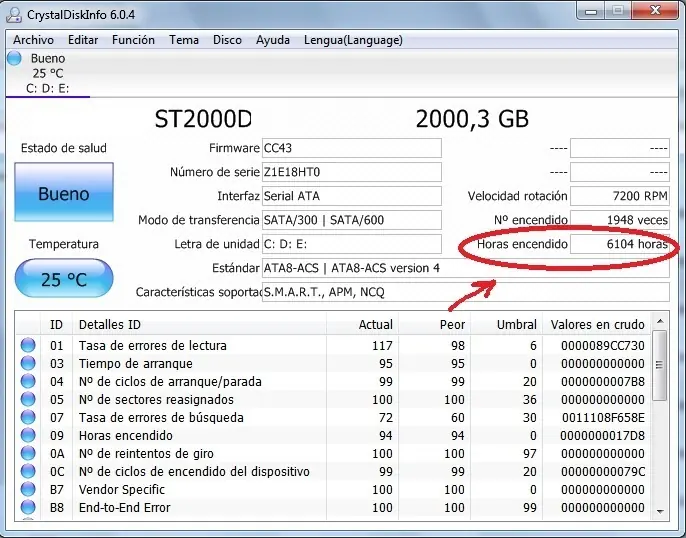This screenshot has width=686, height=538.
Task: Click the transfer mode field SATA/300 | SATA/600
Action: pyautogui.click(x=352, y=220)
